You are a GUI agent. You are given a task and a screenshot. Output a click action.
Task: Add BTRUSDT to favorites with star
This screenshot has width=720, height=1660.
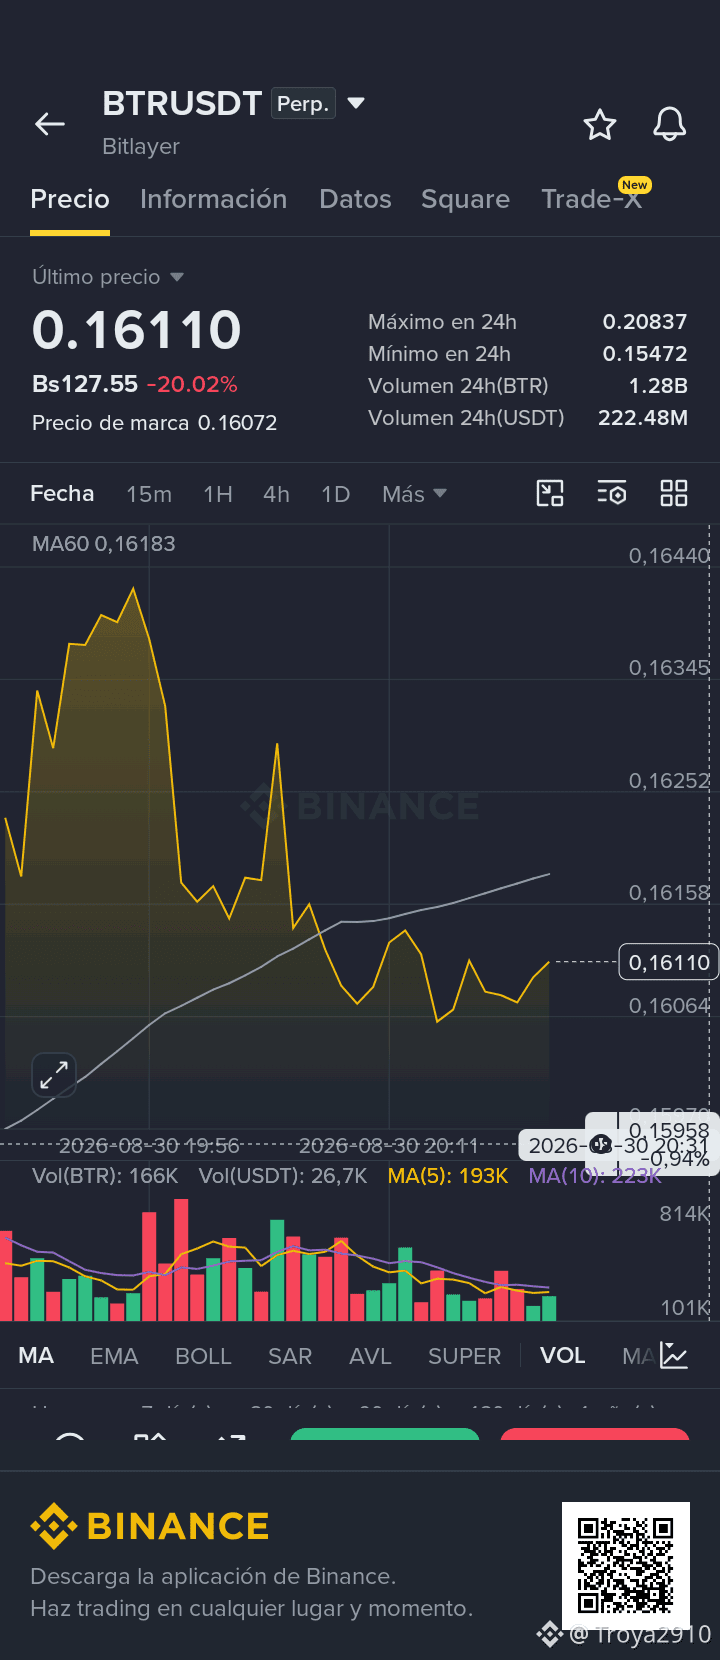(600, 125)
